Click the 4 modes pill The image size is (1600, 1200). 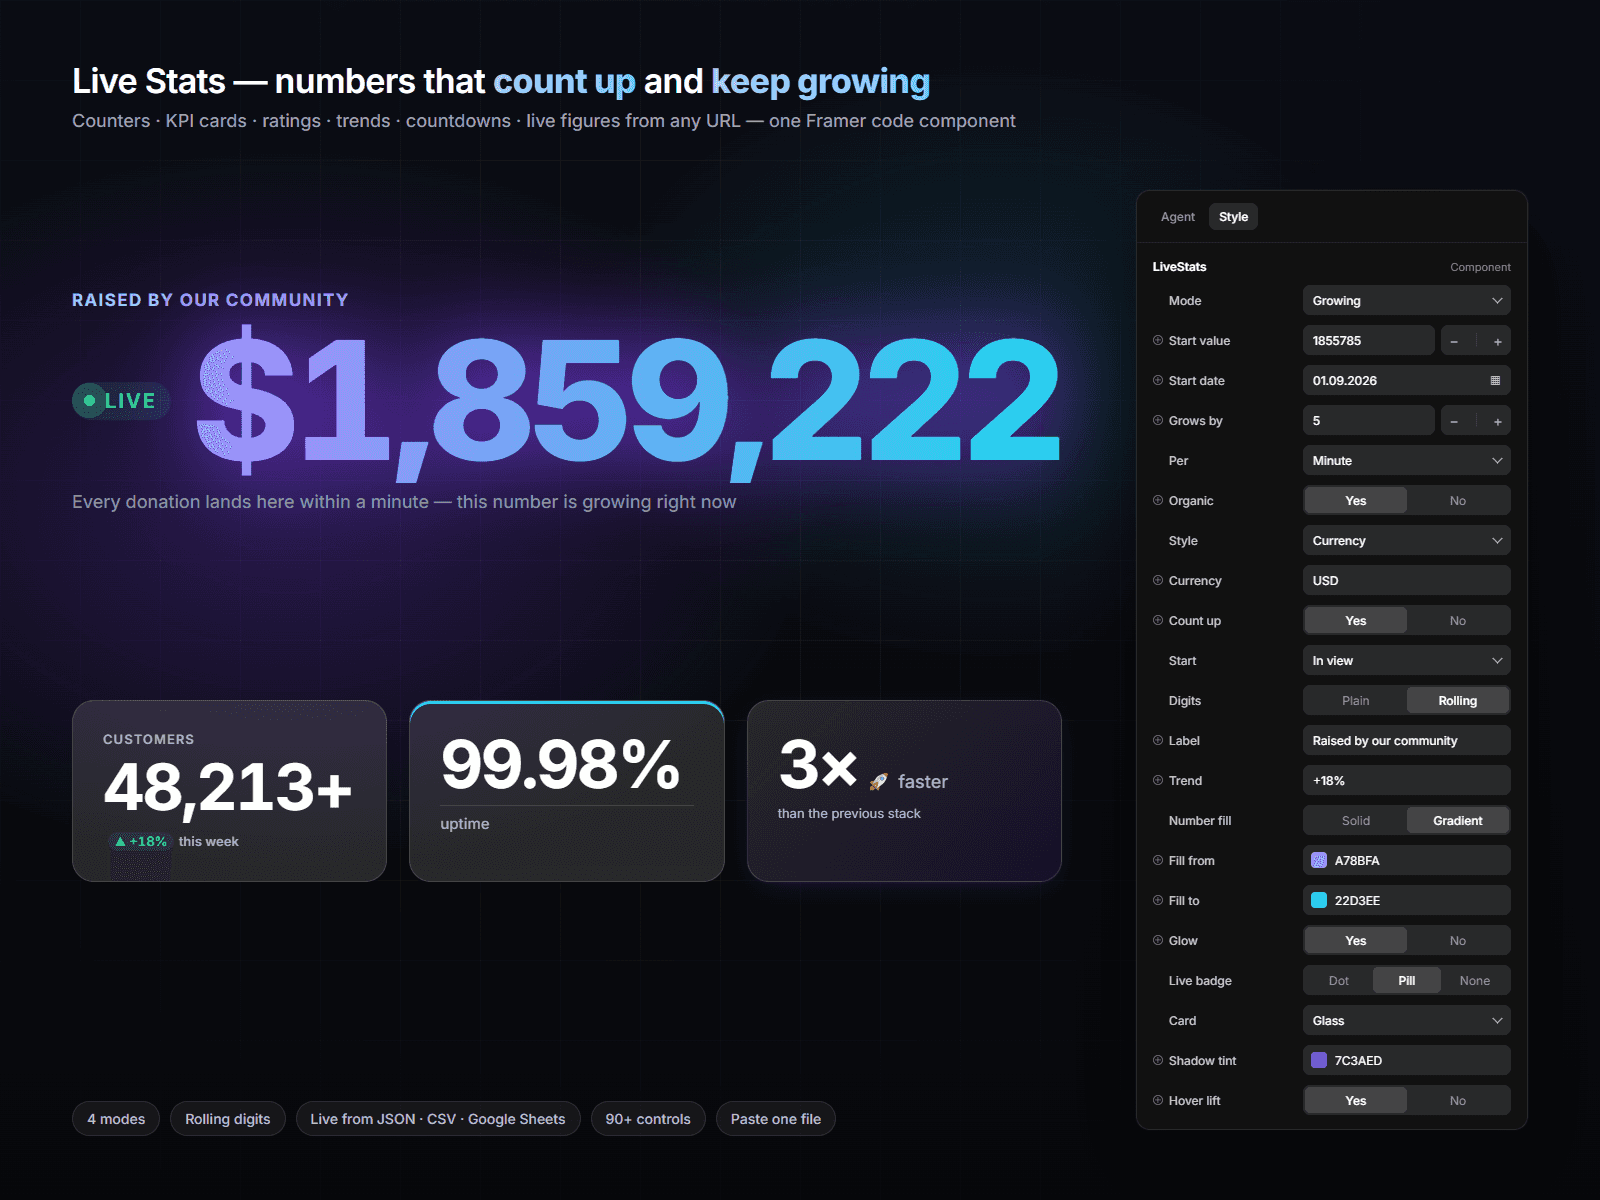tap(116, 1119)
